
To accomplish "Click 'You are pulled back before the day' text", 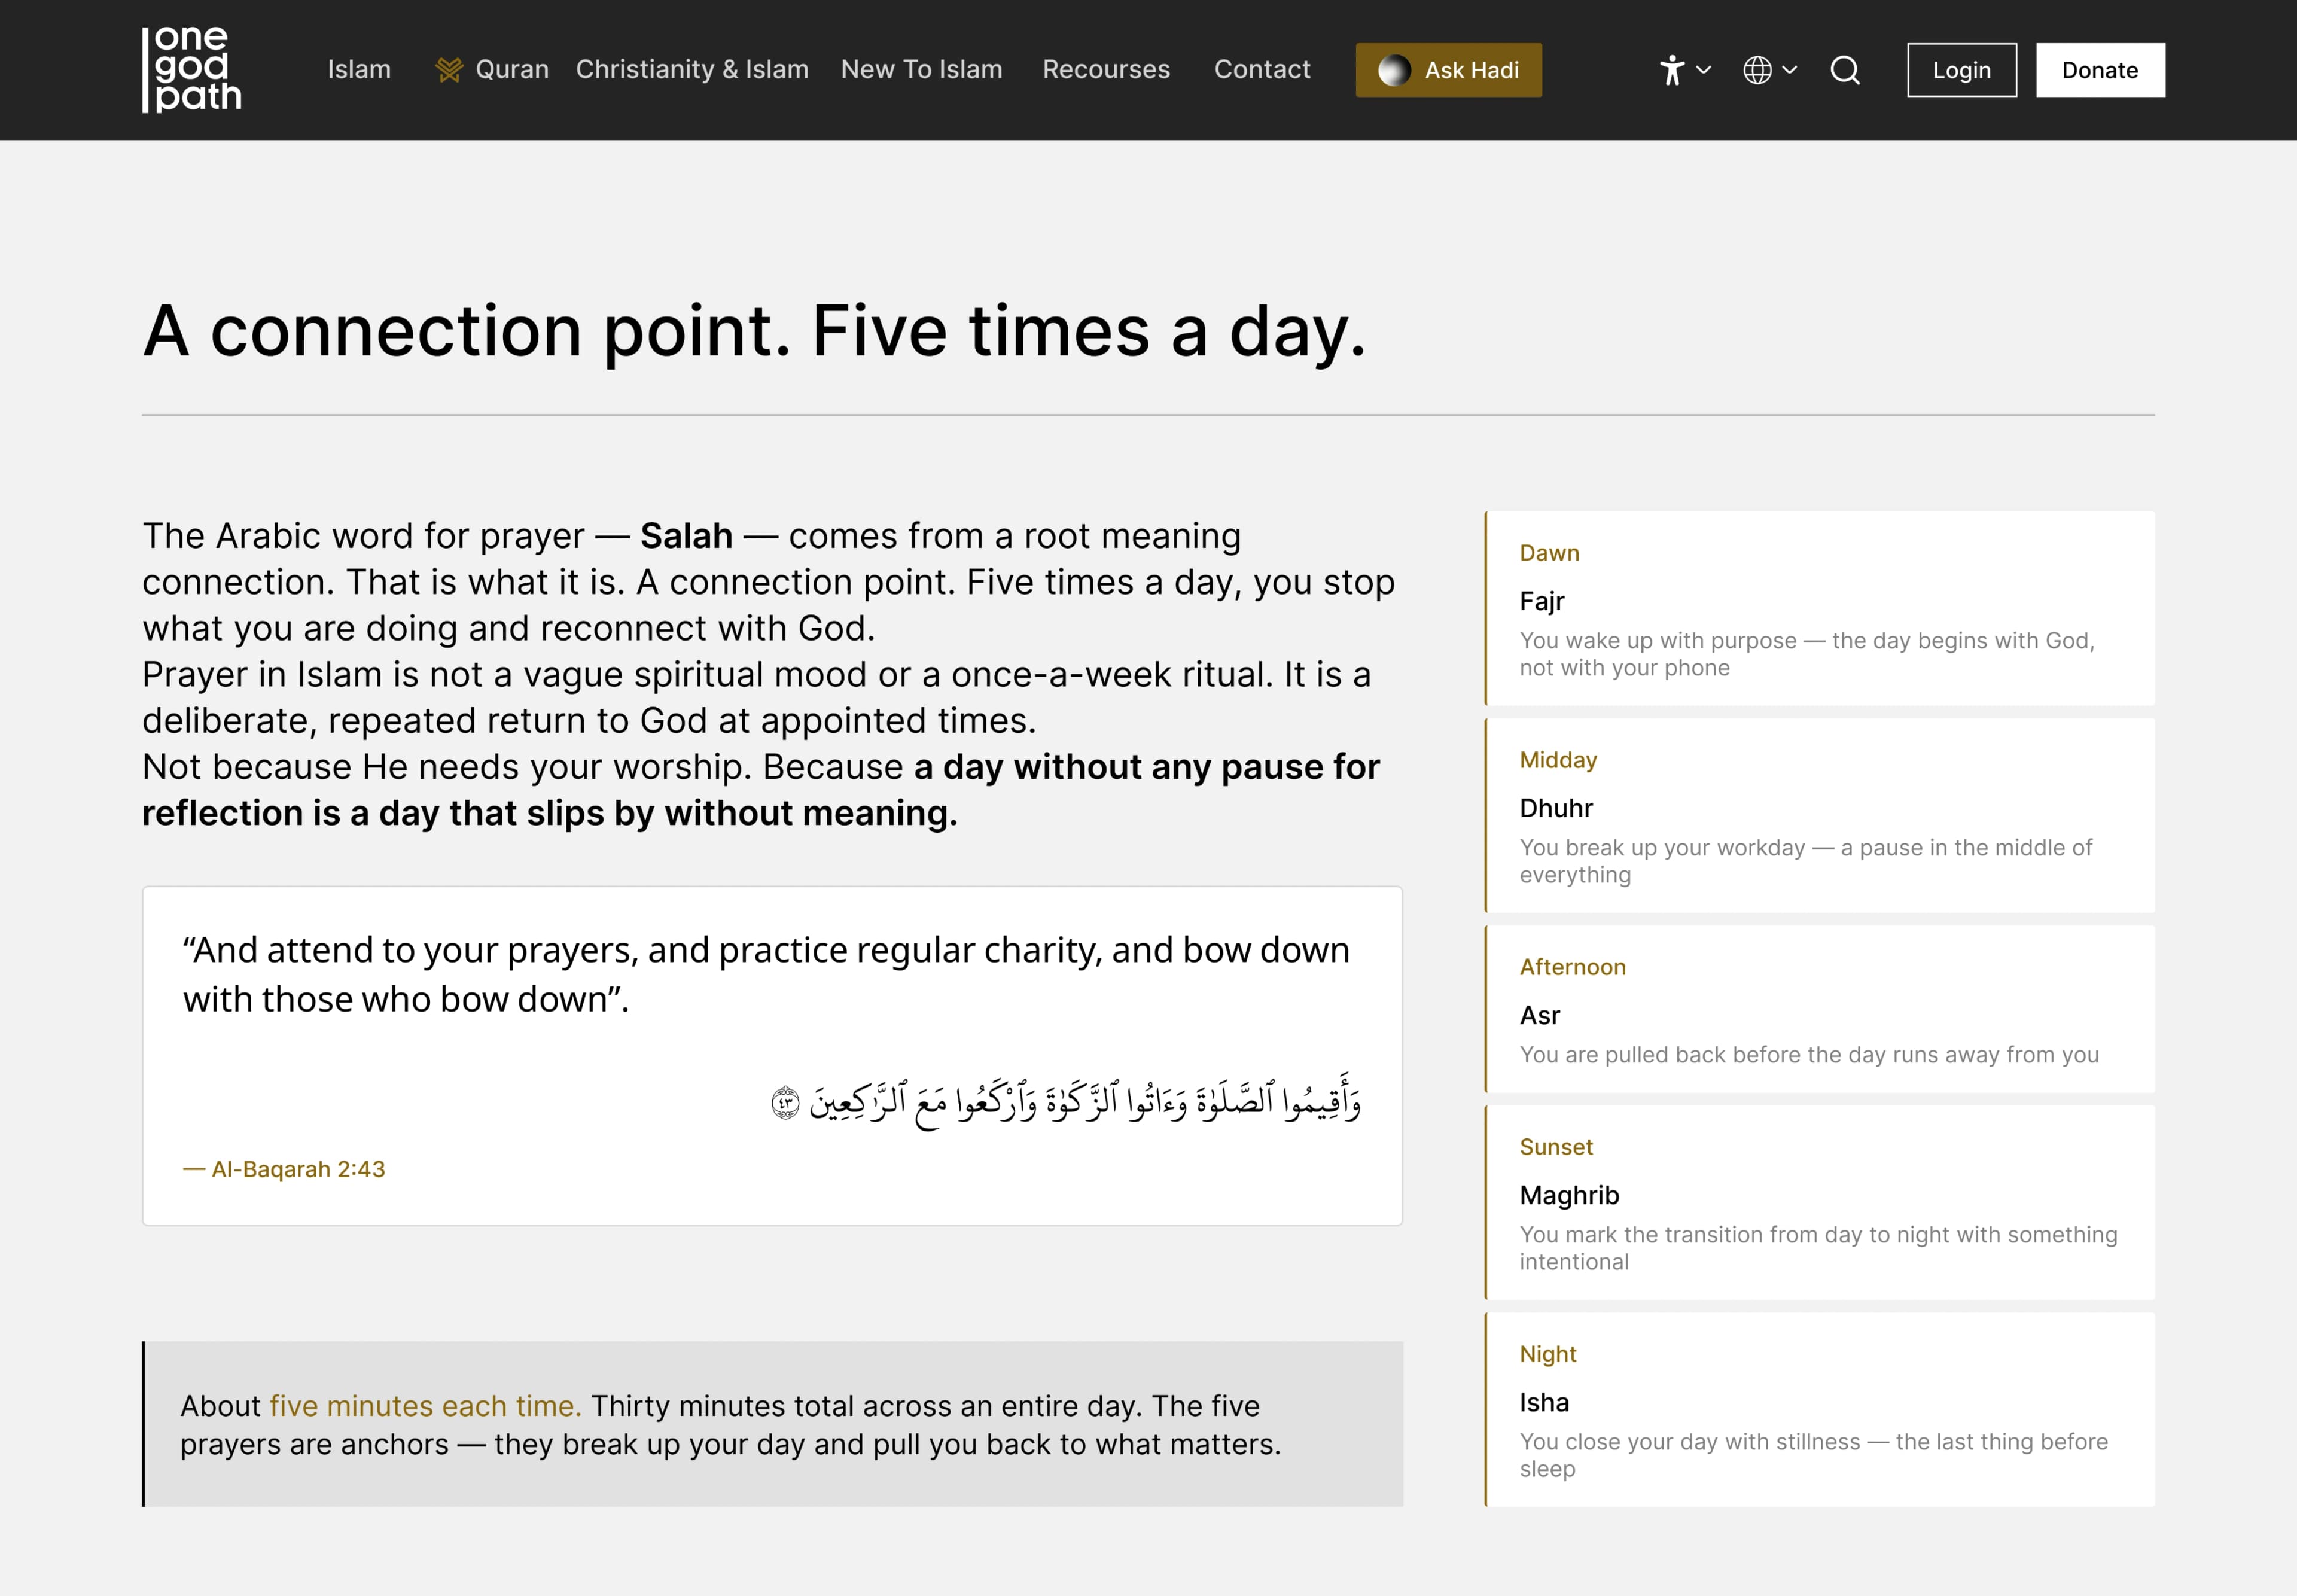I will (x=1809, y=1055).
